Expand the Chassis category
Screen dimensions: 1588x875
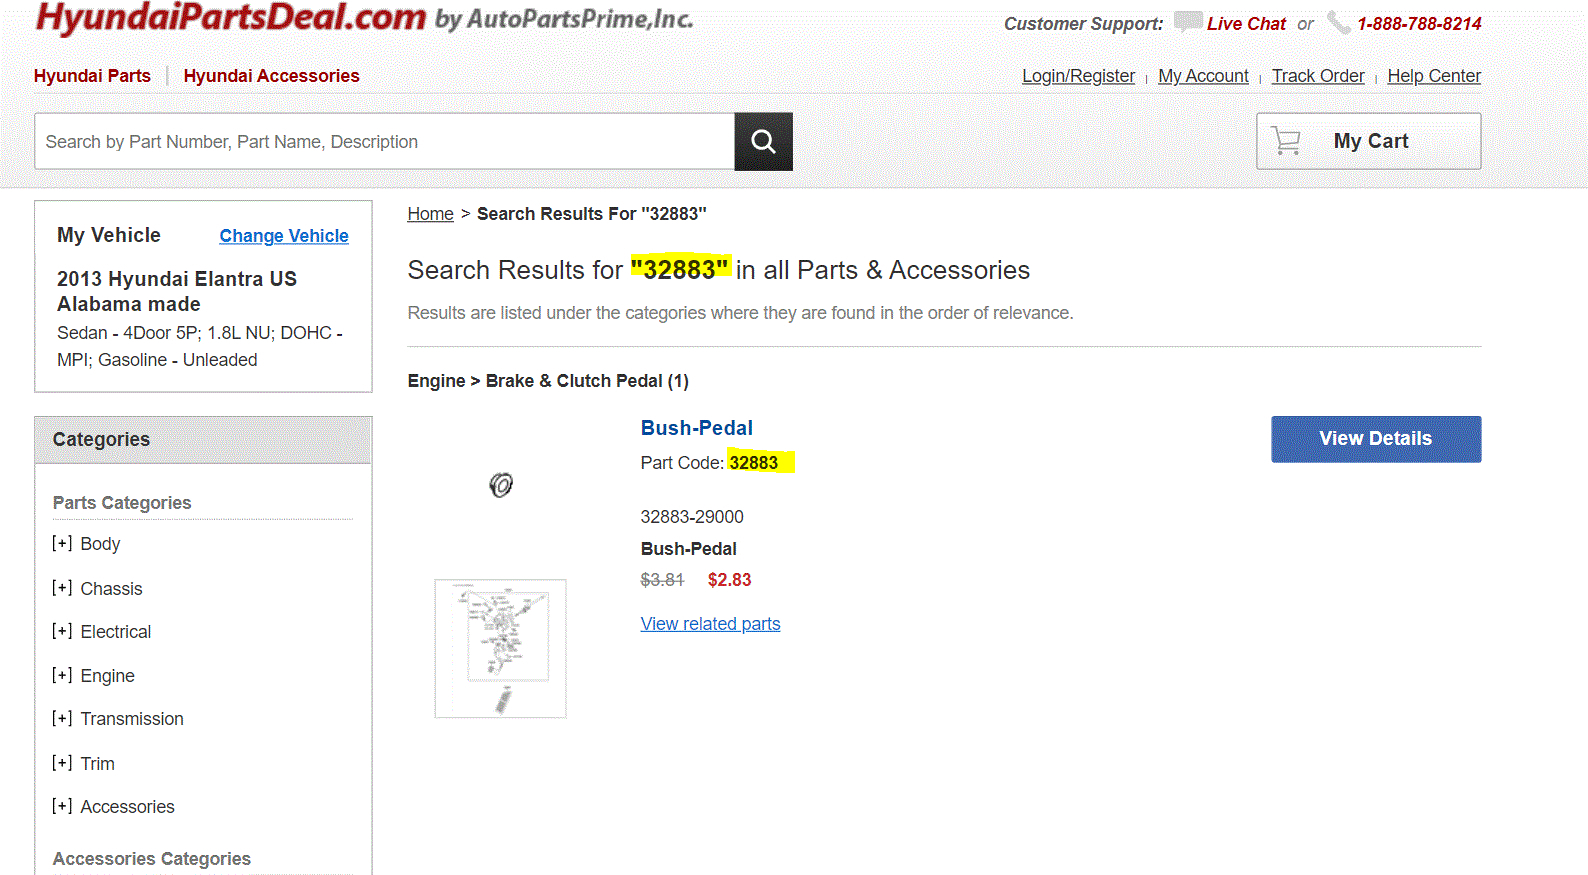pos(62,588)
